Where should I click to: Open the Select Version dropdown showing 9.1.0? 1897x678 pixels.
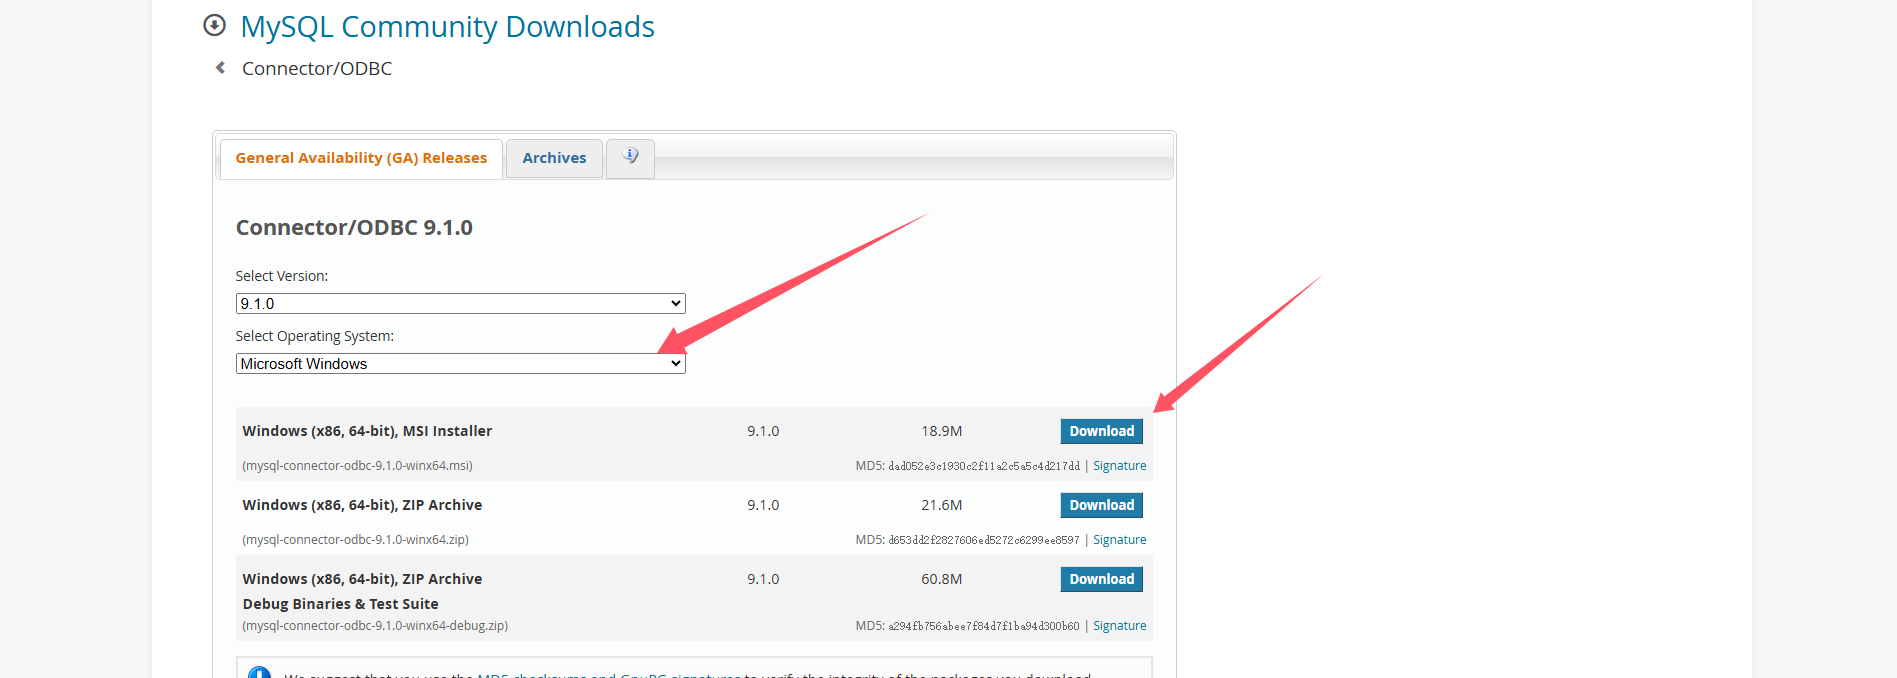click(x=460, y=303)
